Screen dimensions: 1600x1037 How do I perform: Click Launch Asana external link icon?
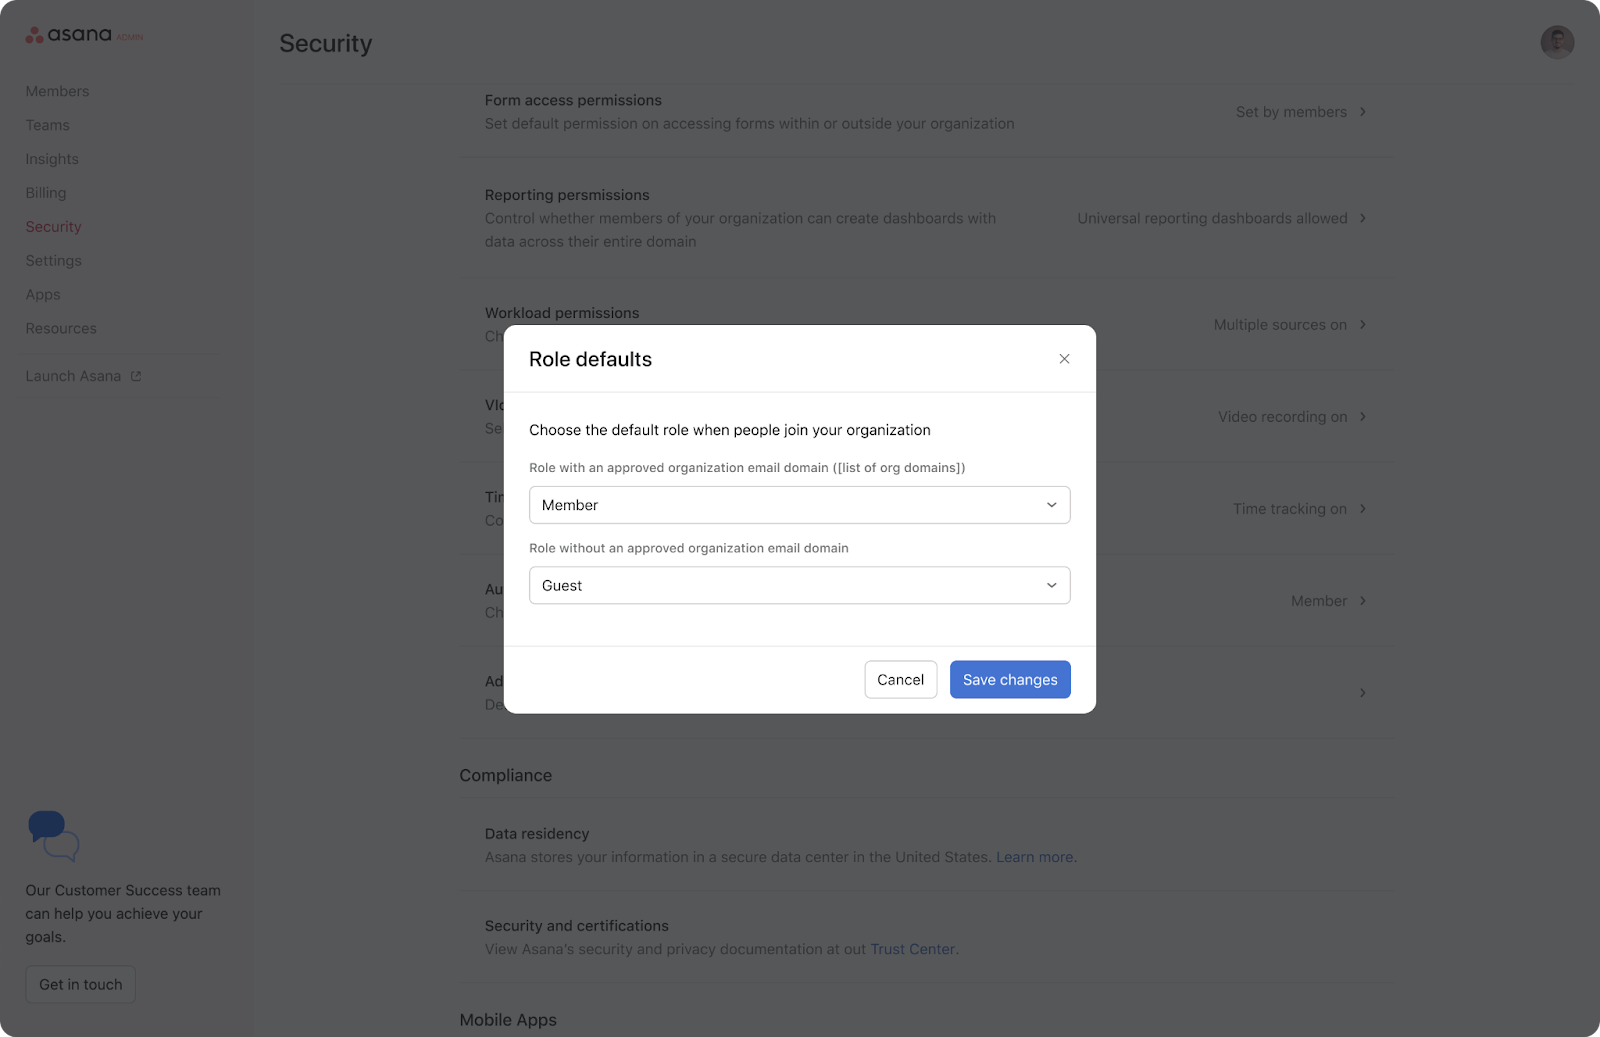click(x=136, y=376)
